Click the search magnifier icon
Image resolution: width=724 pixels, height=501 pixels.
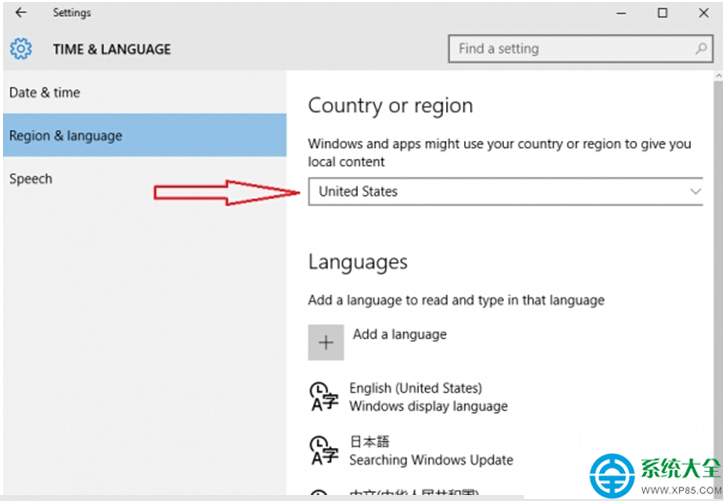(701, 48)
